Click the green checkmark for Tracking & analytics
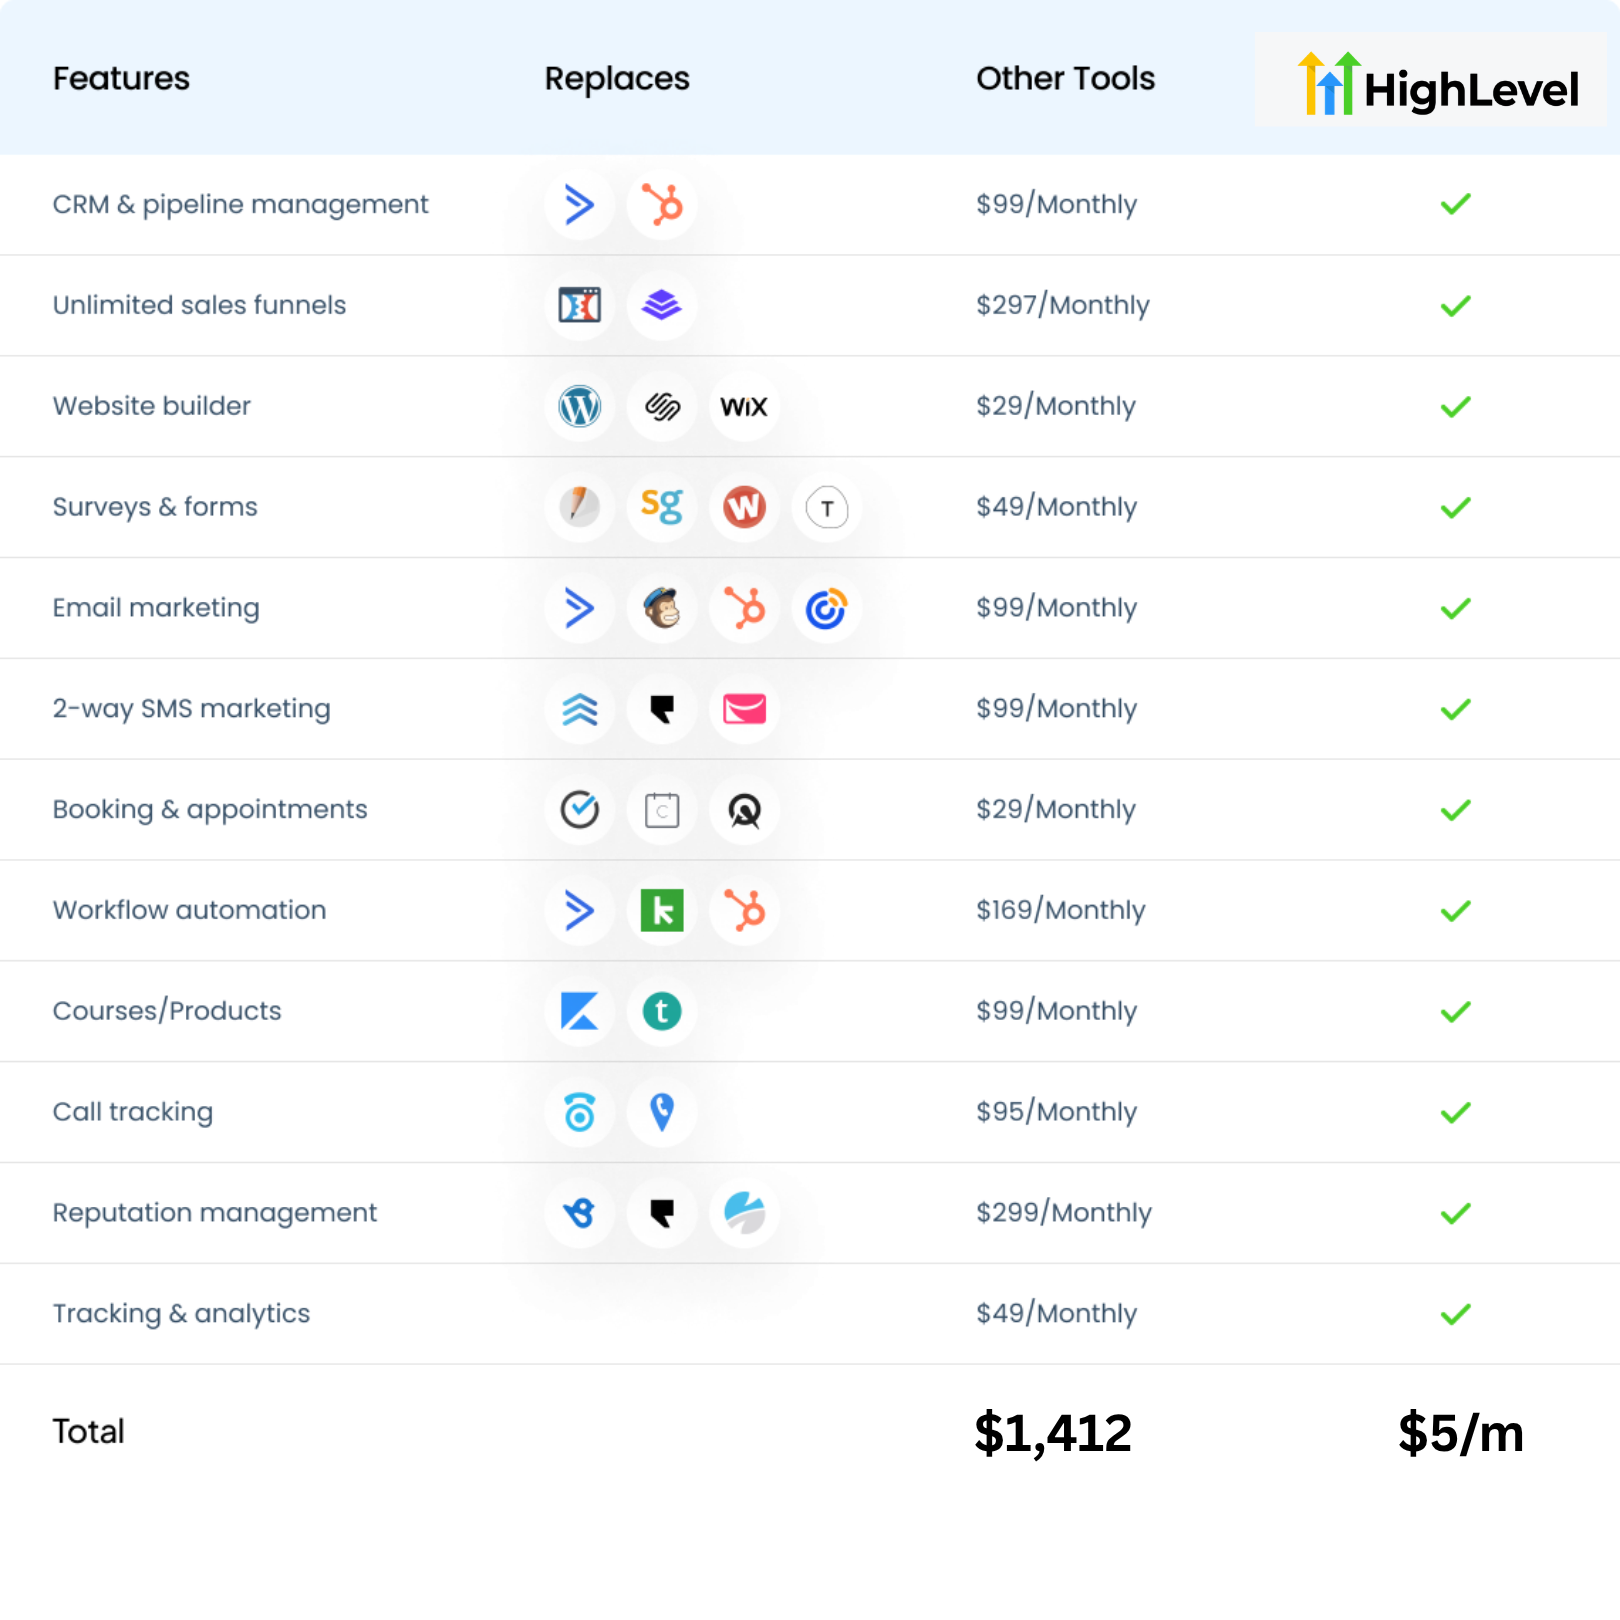Screen dimensions: 1620x1620 (x=1456, y=1314)
